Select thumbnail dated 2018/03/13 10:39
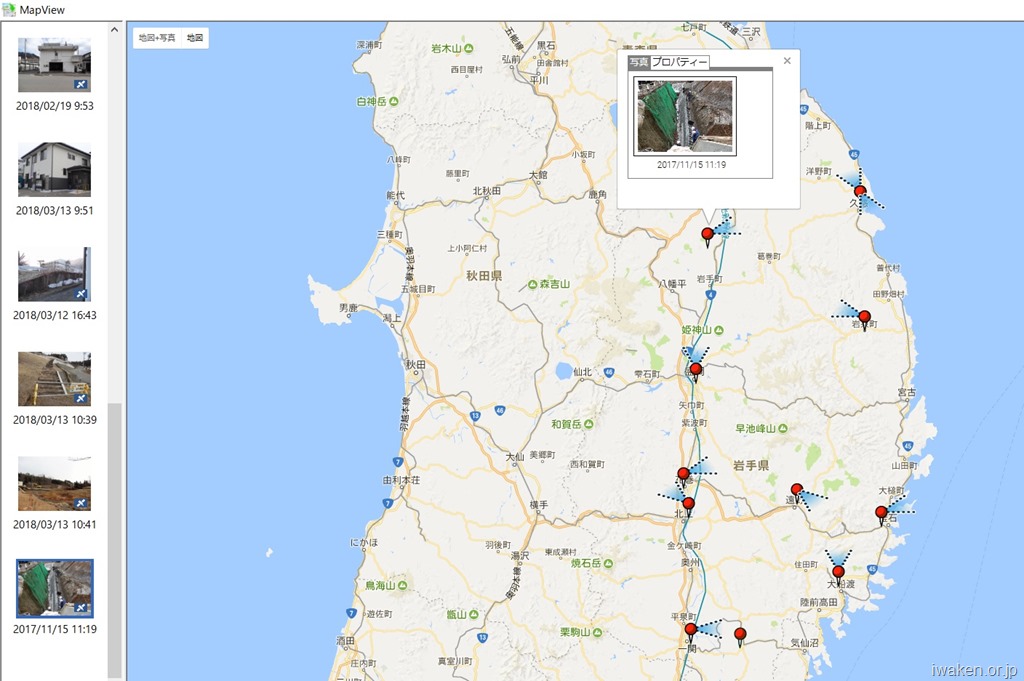Screen dimensions: 1024x681 [54, 379]
